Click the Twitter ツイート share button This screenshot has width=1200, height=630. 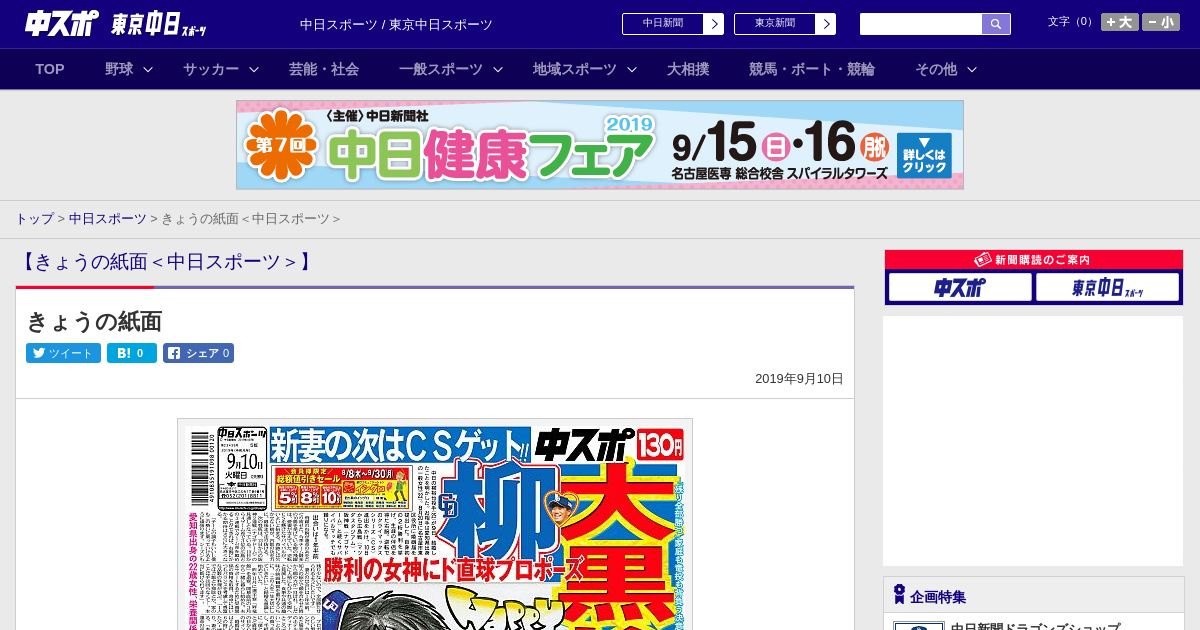[63, 353]
